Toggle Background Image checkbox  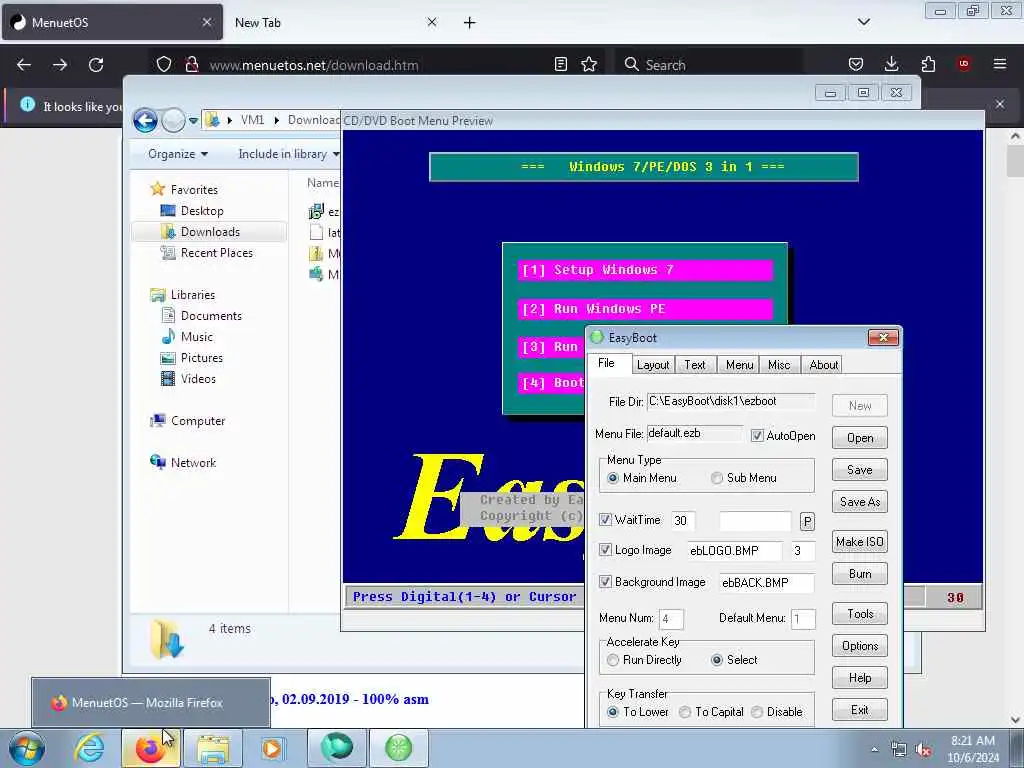(x=605, y=582)
